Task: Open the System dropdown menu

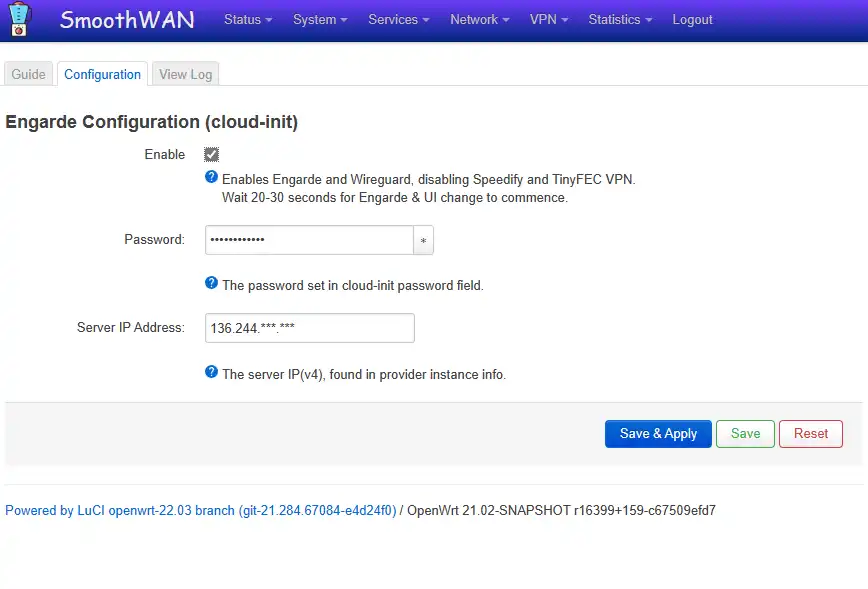Action: 320,19
